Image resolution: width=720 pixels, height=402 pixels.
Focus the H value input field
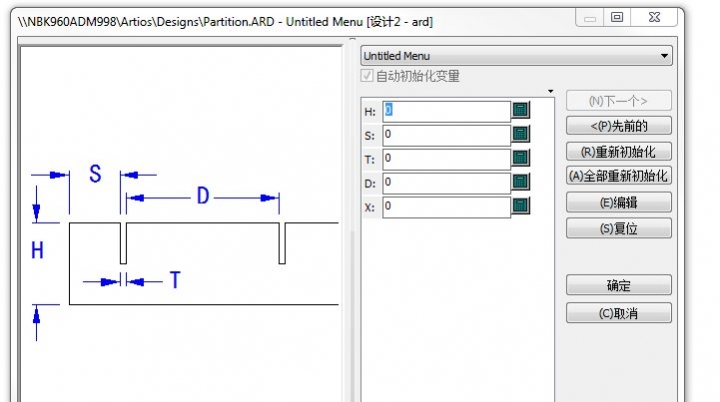446,110
